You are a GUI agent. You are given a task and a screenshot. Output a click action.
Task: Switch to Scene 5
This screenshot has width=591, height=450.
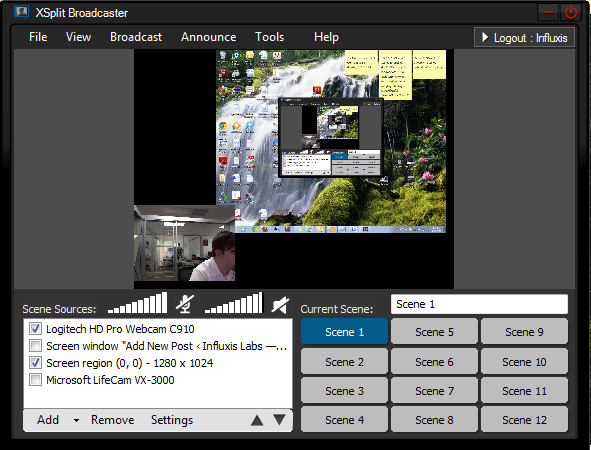pyautogui.click(x=434, y=332)
